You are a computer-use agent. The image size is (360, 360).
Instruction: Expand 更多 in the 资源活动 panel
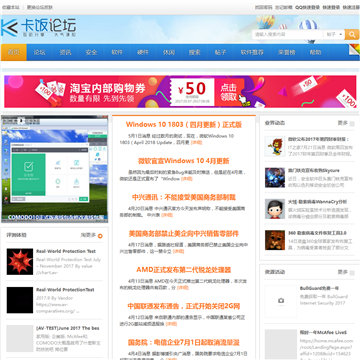point(343,272)
